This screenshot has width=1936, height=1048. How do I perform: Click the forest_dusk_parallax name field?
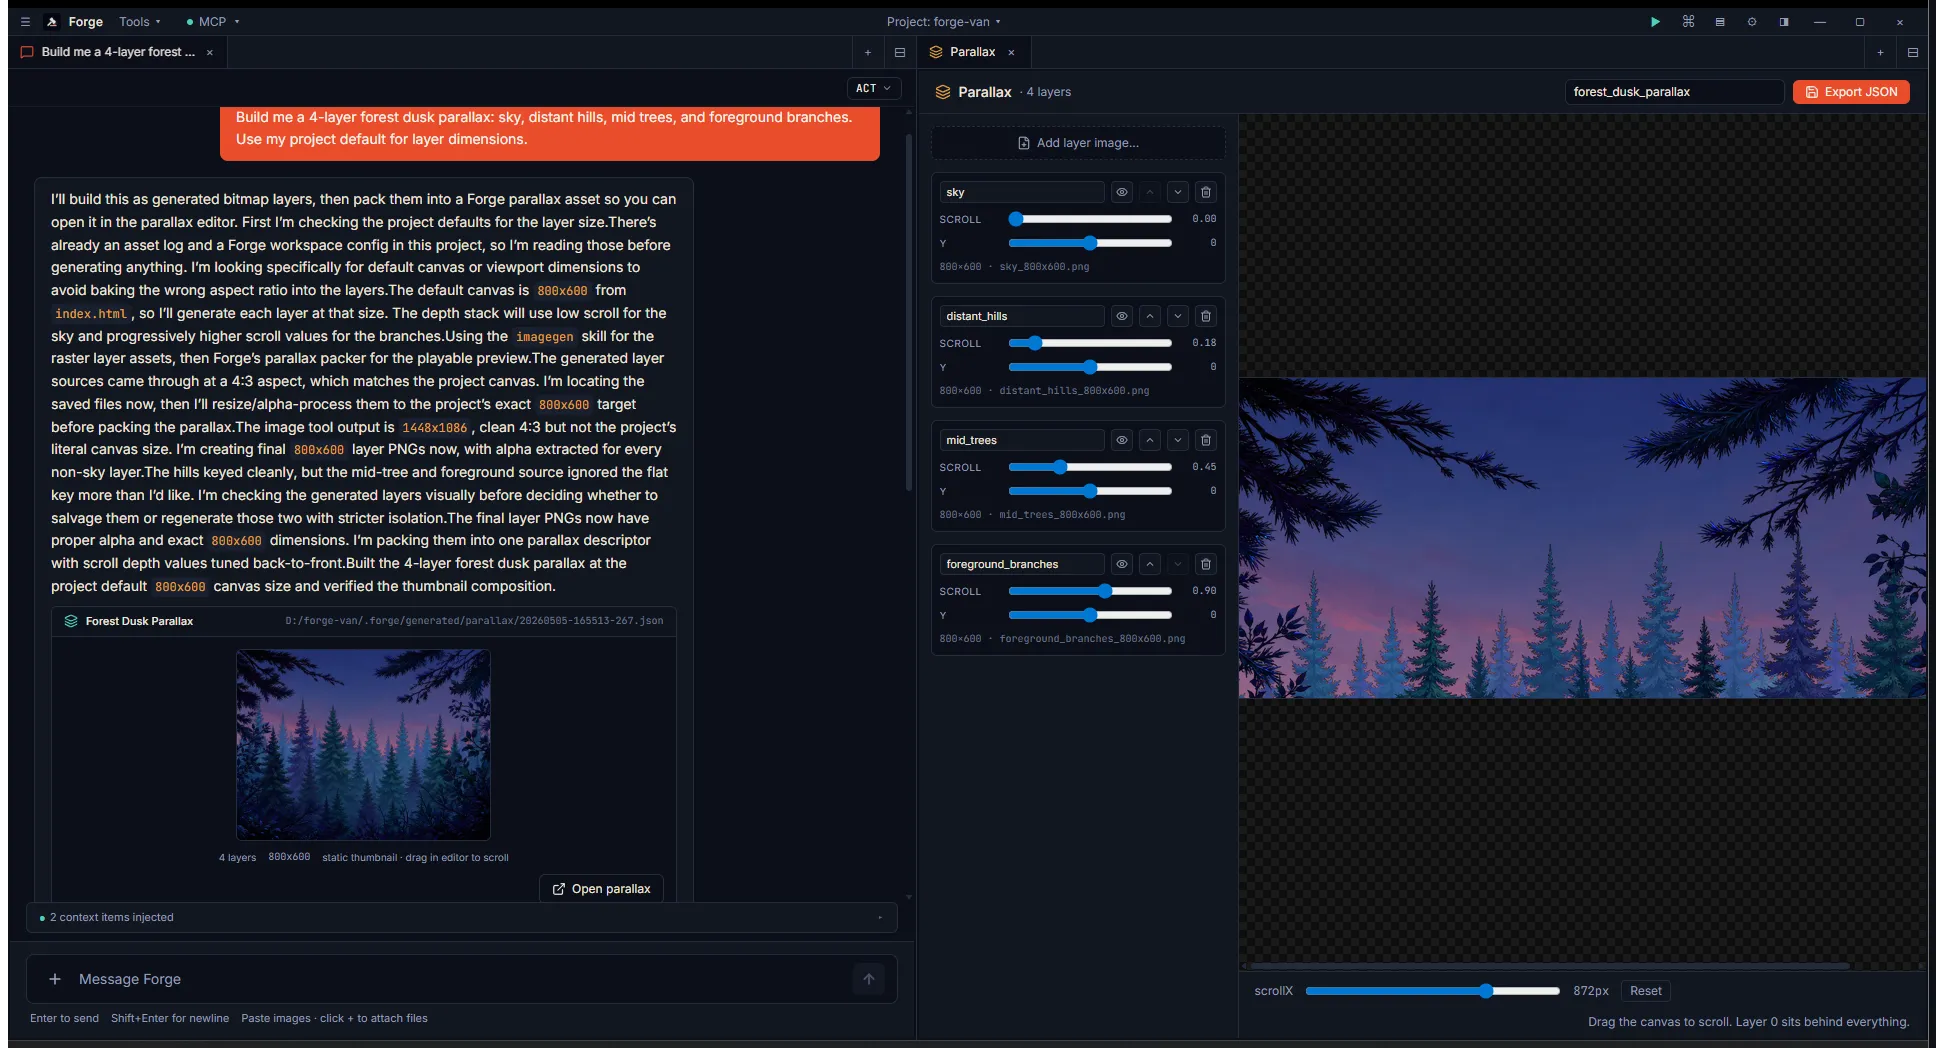tap(1674, 92)
